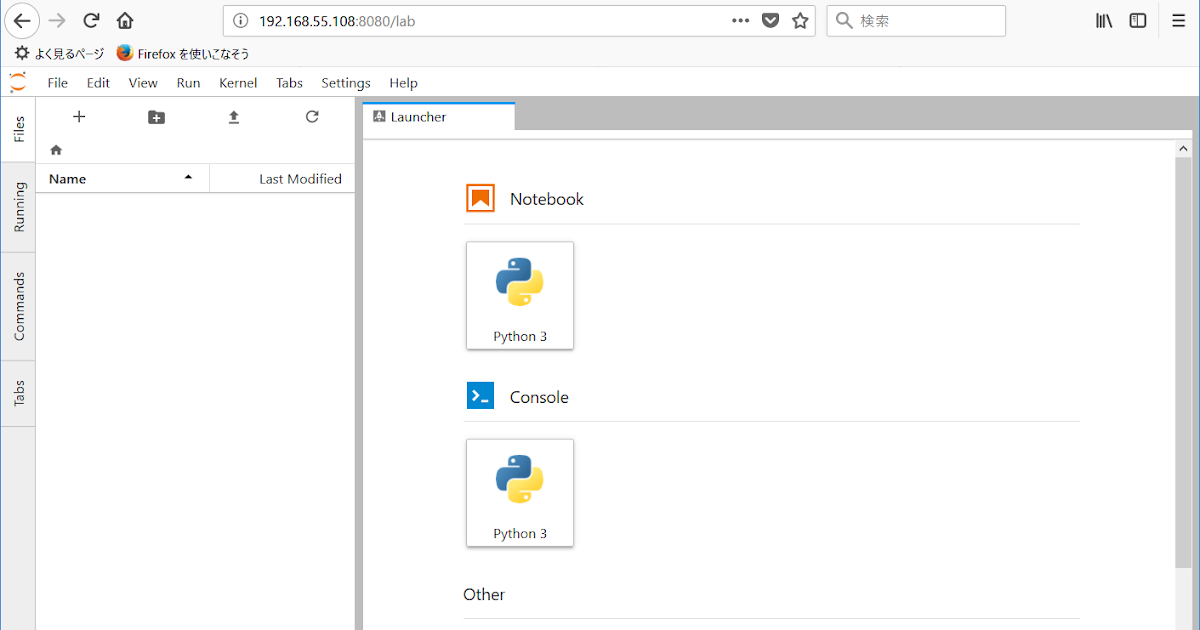This screenshot has width=1200, height=630.
Task: Open the Firefox hamburger menu
Action: (x=1179, y=20)
